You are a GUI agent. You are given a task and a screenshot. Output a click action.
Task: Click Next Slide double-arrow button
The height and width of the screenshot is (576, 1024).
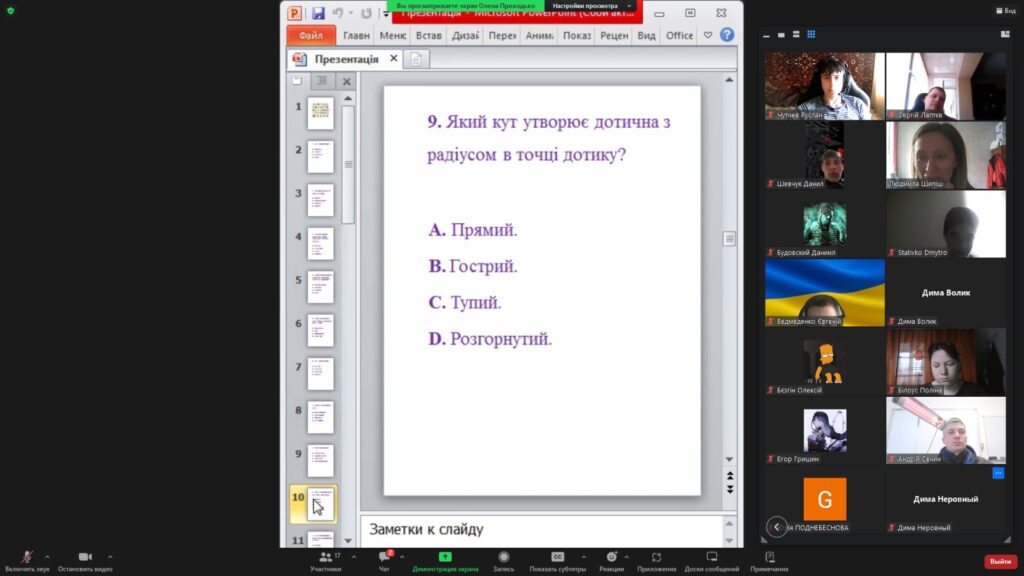tap(729, 489)
